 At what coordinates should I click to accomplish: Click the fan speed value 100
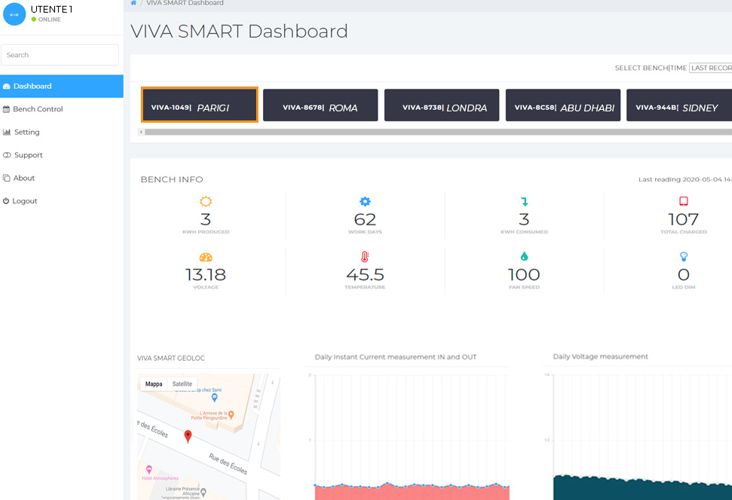pyautogui.click(x=524, y=275)
